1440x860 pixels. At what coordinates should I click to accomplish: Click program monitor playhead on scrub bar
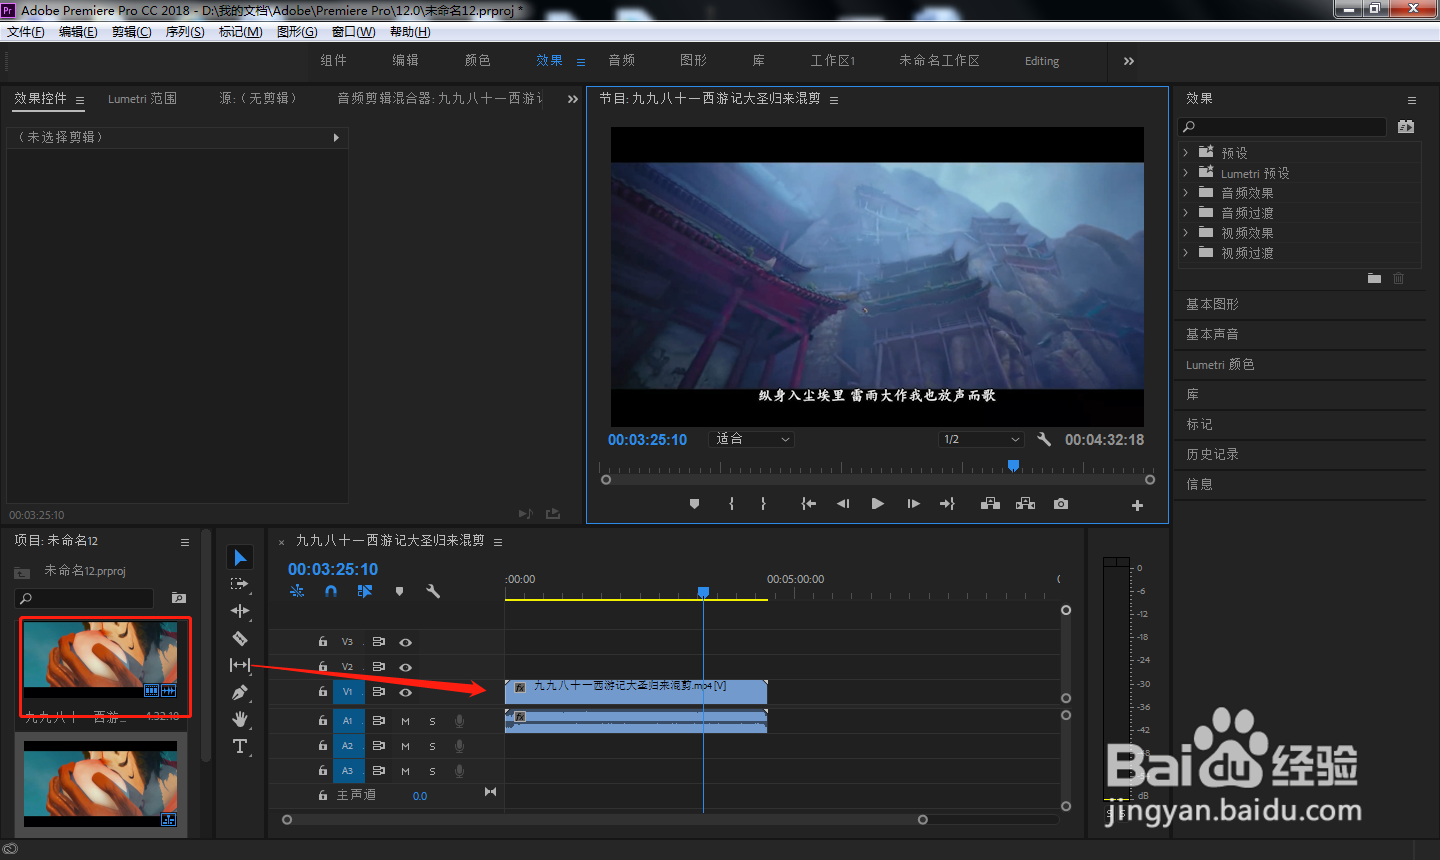(1013, 465)
